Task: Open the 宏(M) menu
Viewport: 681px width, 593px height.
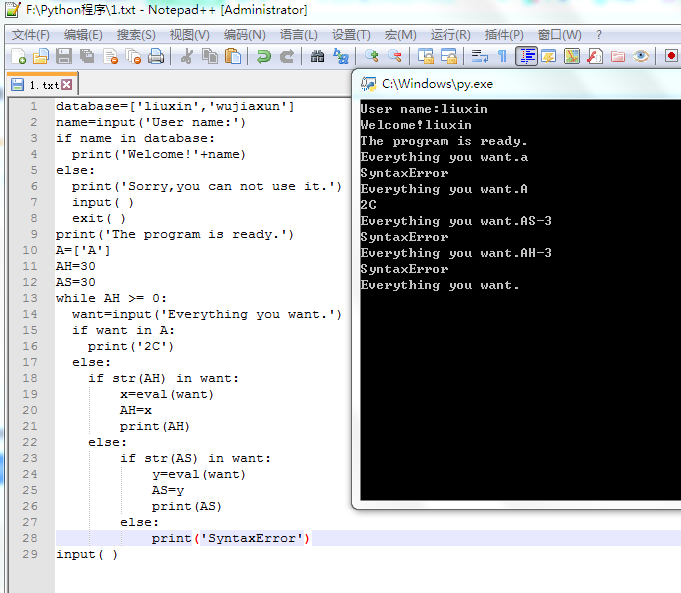Action: click(x=400, y=35)
